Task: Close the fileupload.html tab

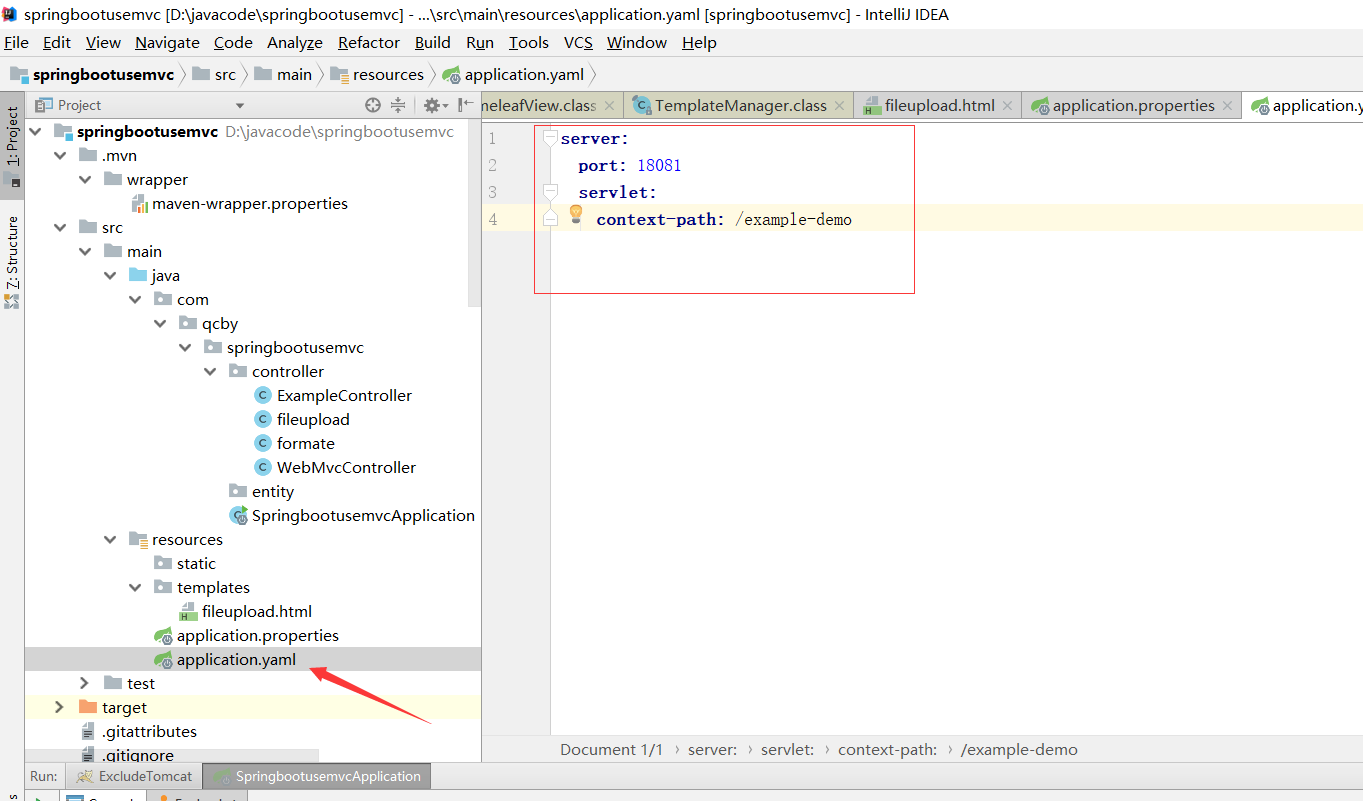Action: click(1007, 106)
